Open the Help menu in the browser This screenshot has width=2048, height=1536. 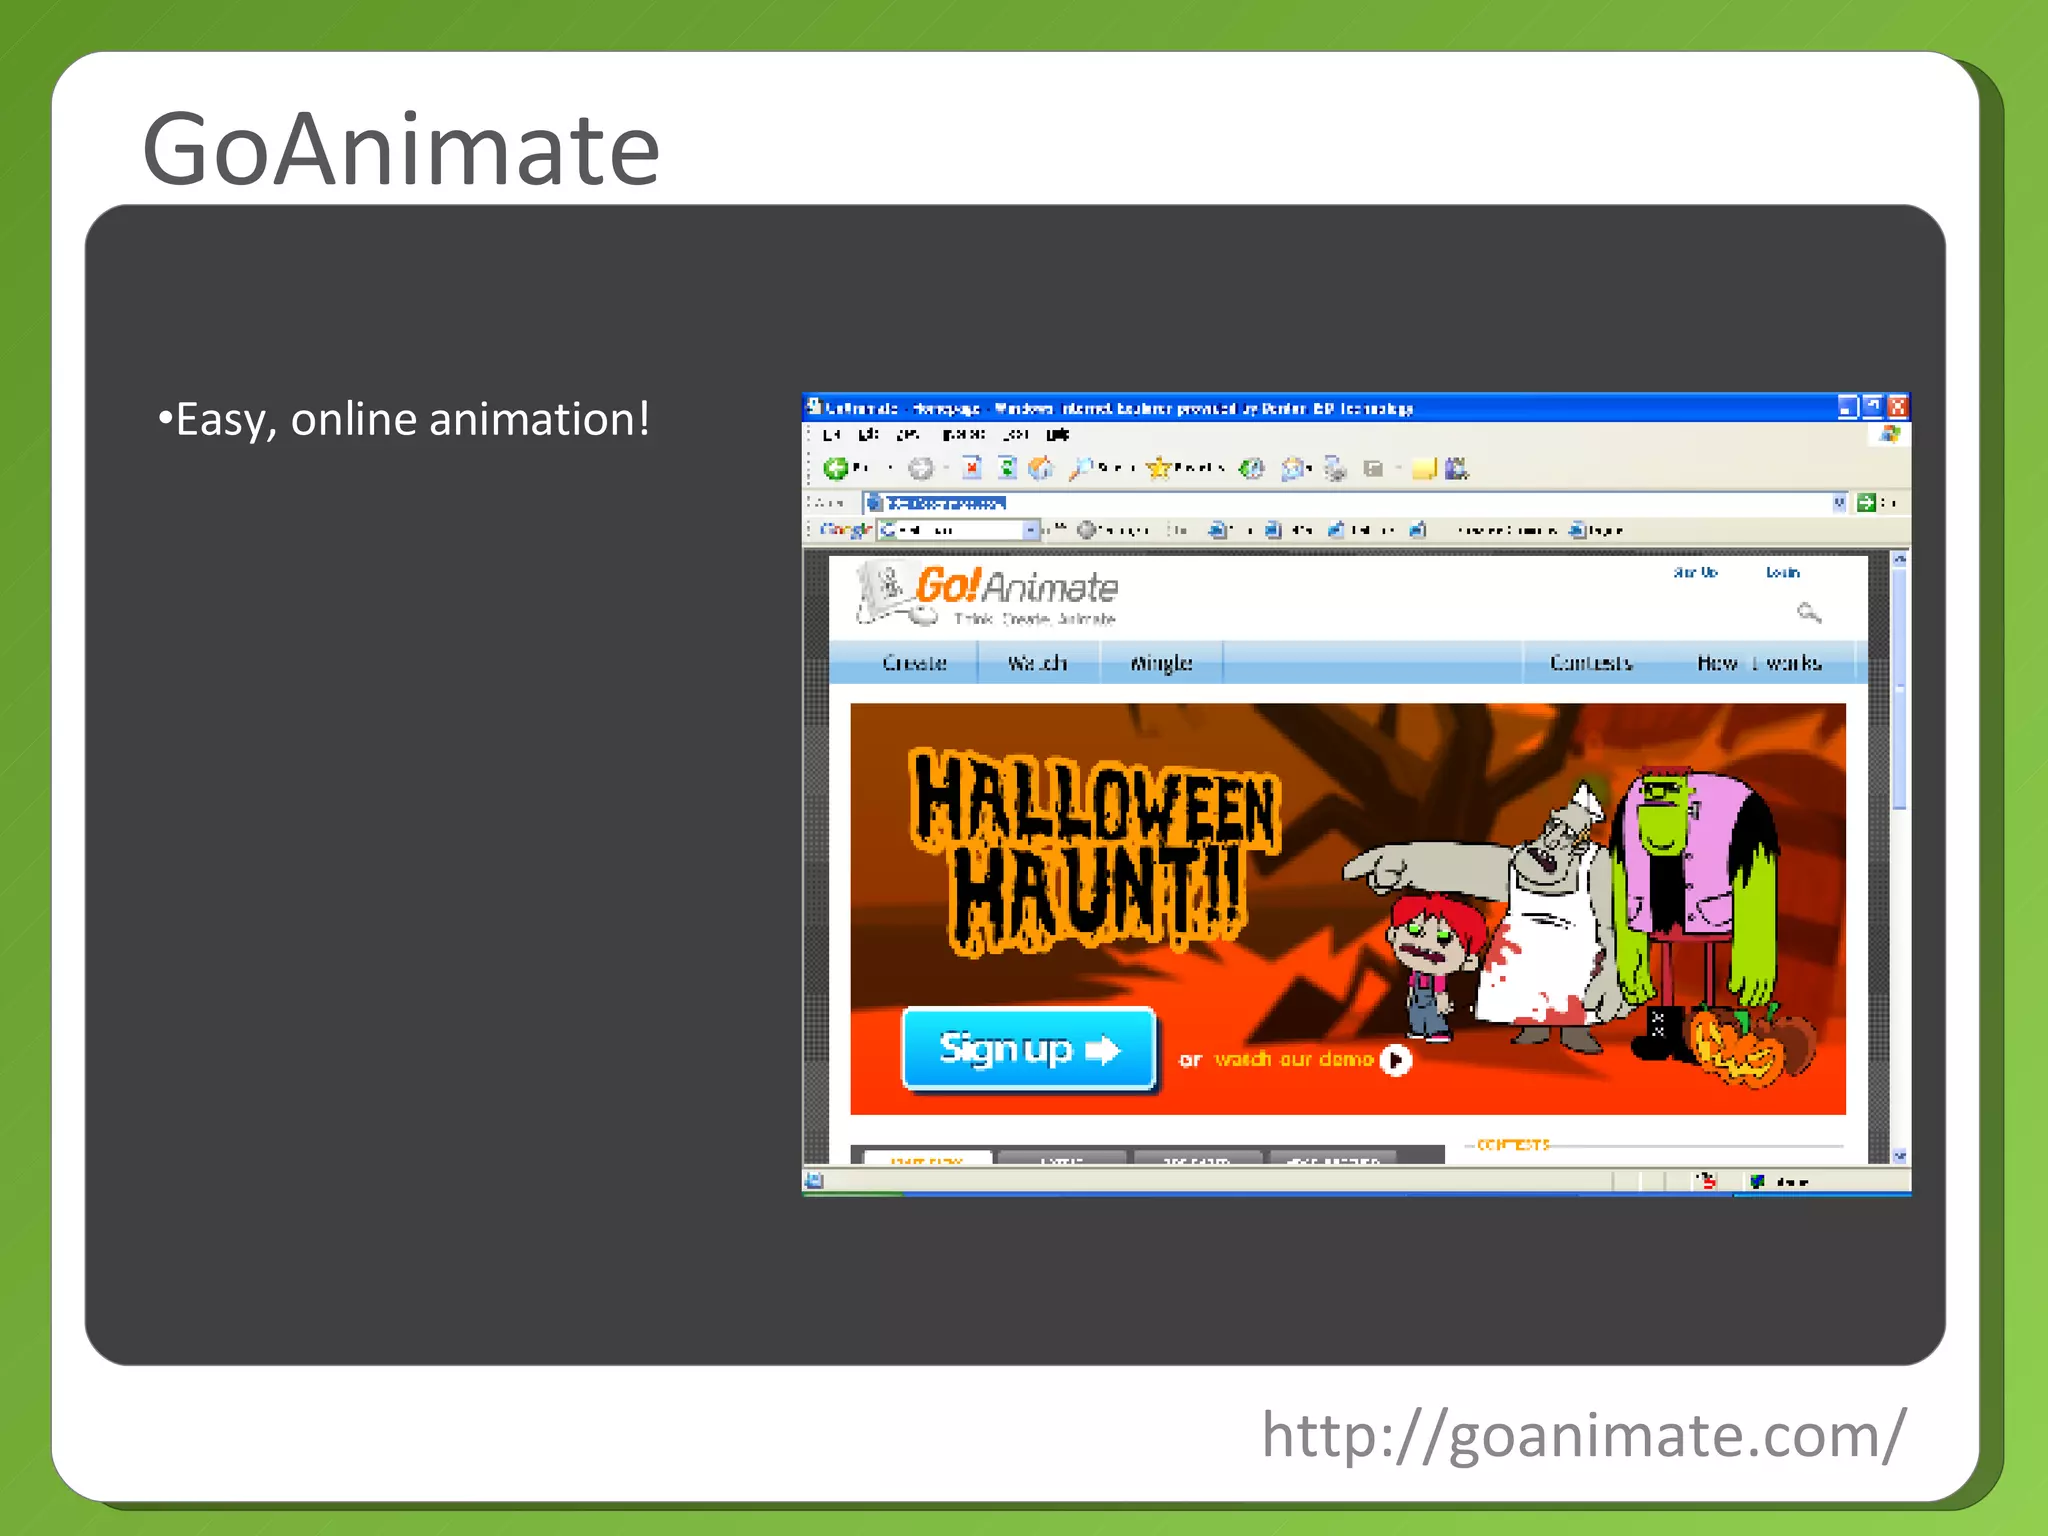point(1058,434)
